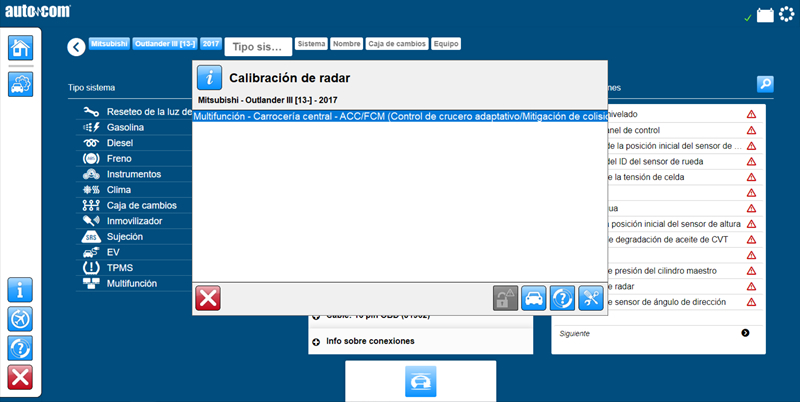800x402 pixels.
Task: Cancel the radar calibration dialog with red X
Action: tap(208, 298)
